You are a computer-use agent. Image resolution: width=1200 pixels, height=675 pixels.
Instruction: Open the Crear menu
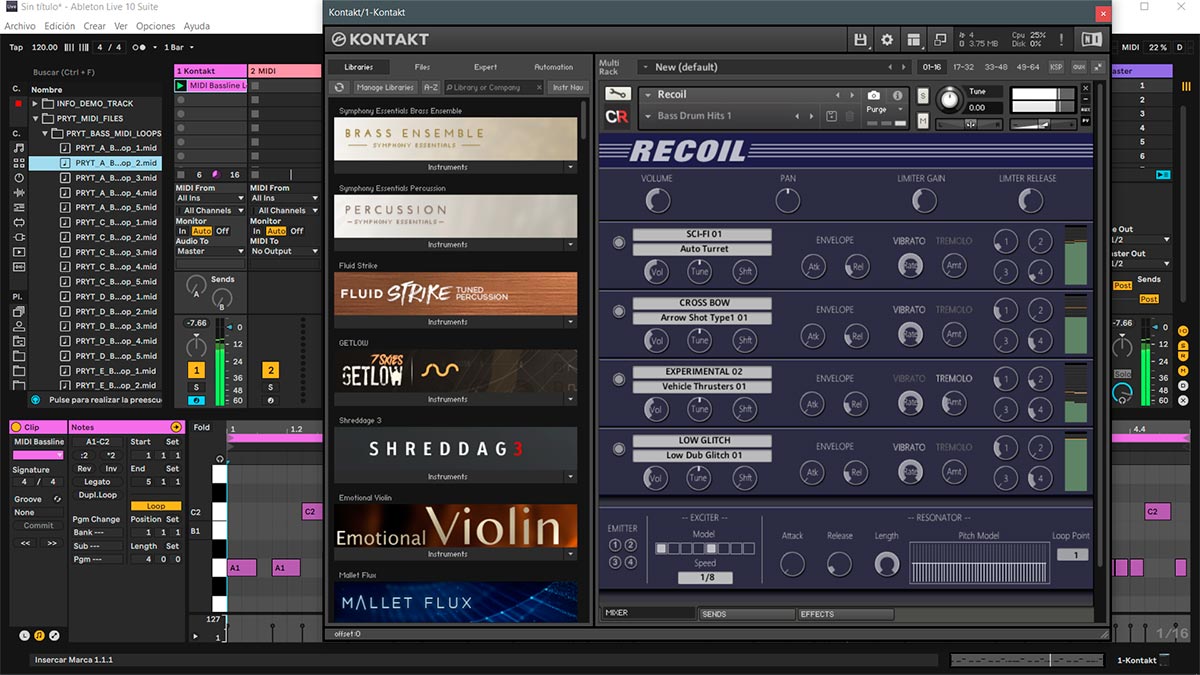pyautogui.click(x=94, y=26)
